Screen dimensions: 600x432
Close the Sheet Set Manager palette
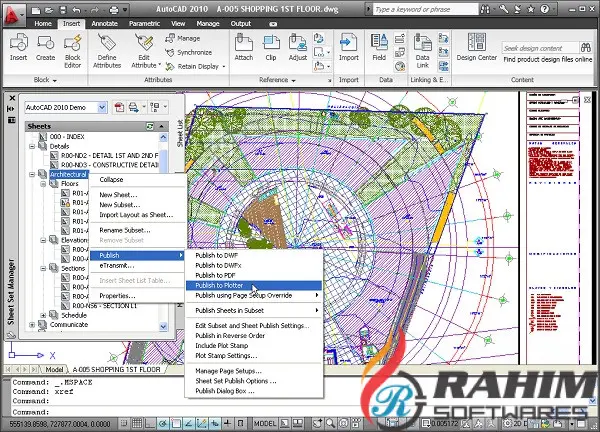pyautogui.click(x=12, y=98)
